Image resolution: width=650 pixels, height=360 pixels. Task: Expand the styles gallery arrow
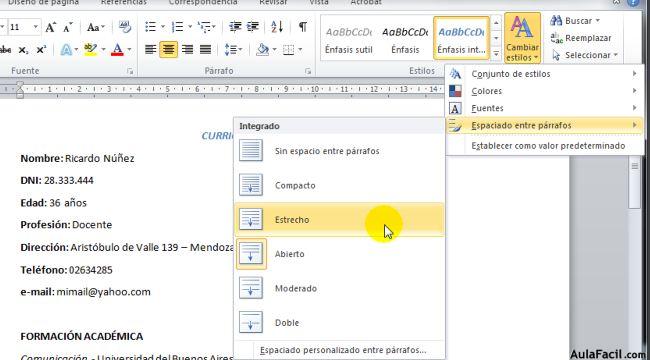point(496,54)
